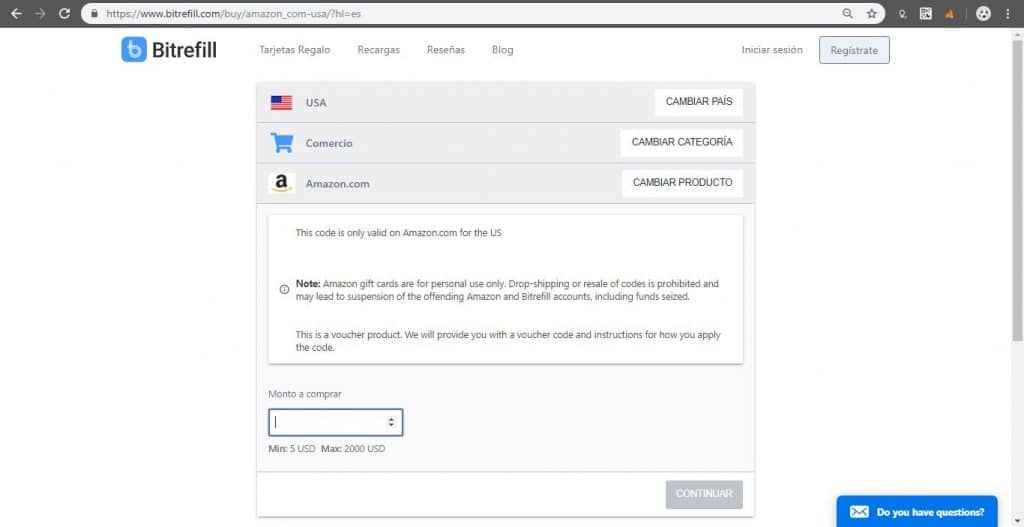Open the zoom magnifier in address bar

pos(848,13)
